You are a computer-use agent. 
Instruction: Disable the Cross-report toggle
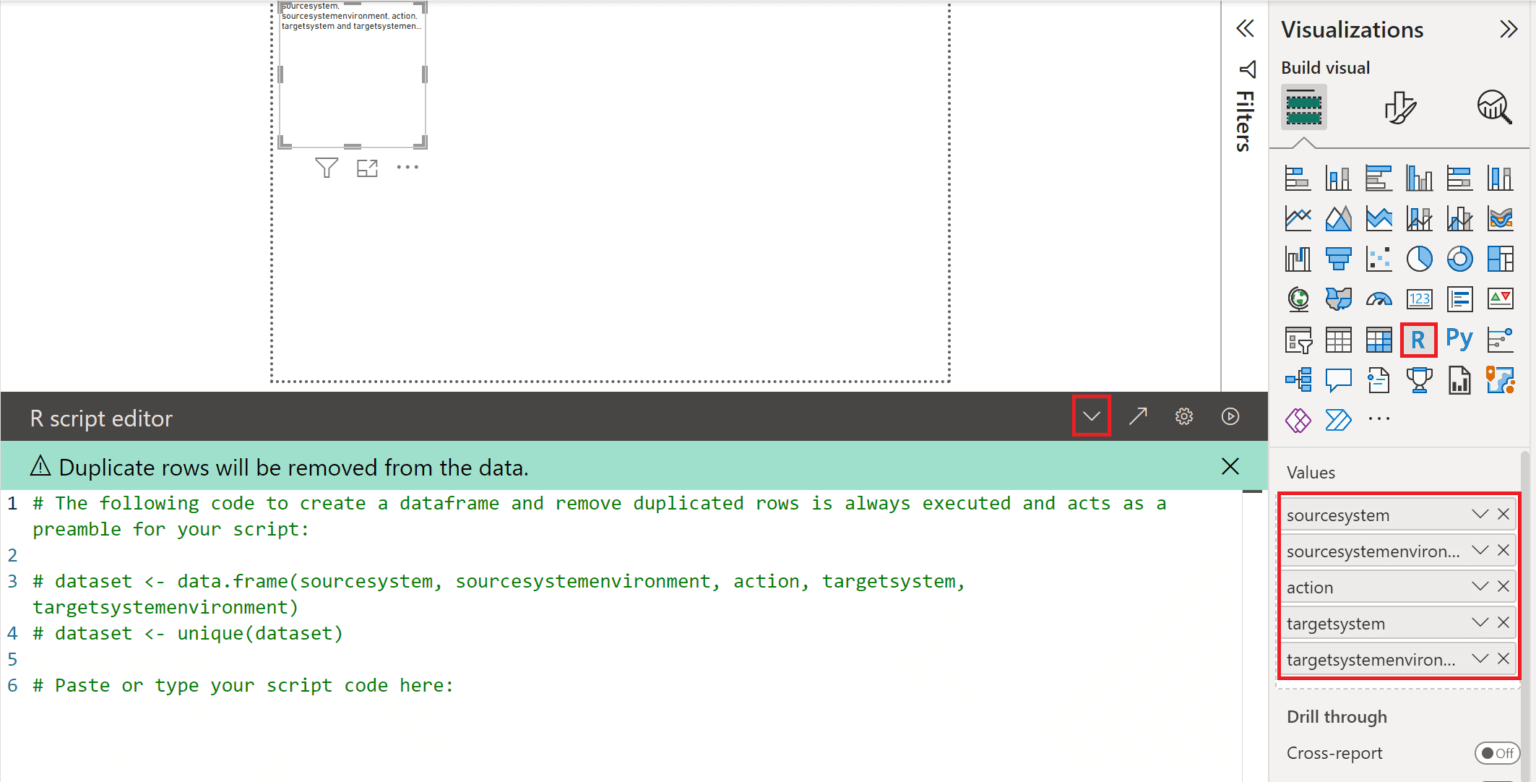pyautogui.click(x=1497, y=752)
